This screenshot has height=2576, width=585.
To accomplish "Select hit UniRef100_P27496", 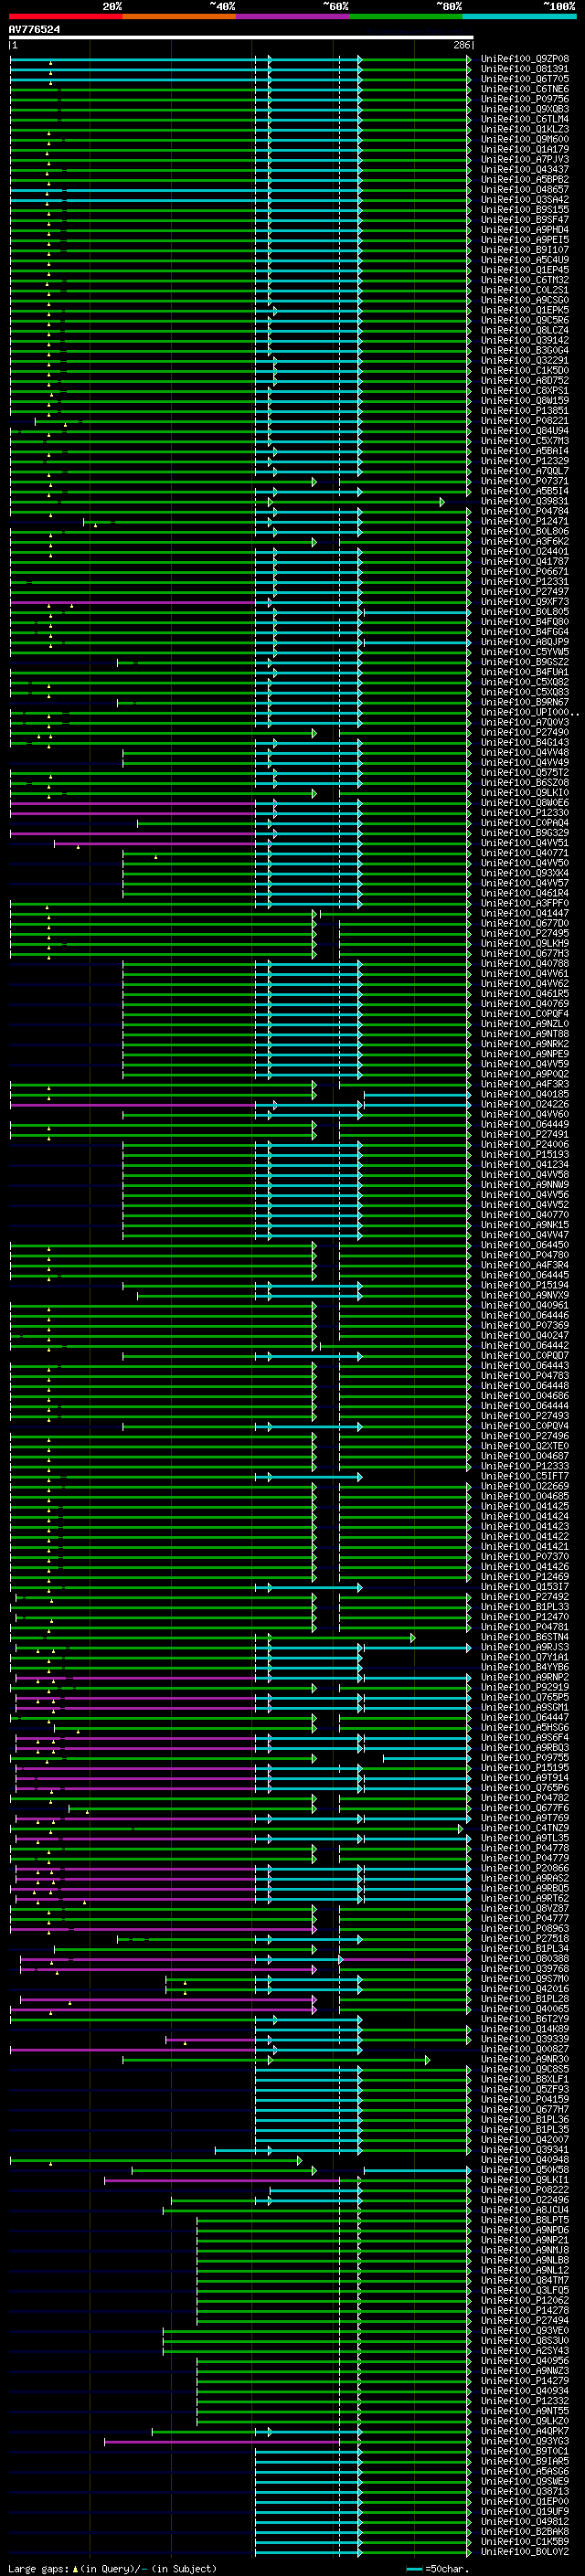I will coord(524,1436).
